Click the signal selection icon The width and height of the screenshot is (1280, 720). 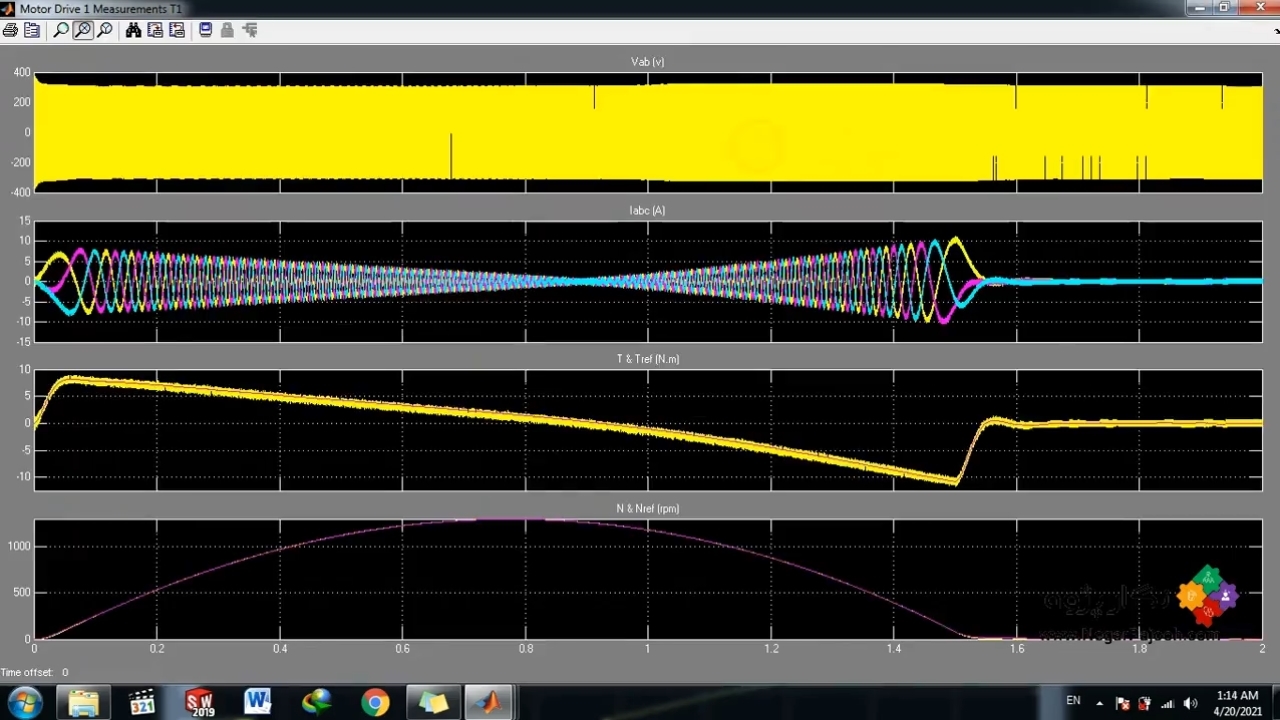coord(249,30)
